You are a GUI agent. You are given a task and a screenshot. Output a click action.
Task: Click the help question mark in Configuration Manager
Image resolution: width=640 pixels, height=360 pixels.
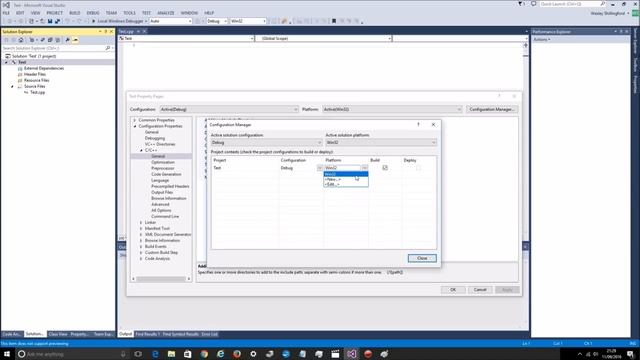(418, 124)
